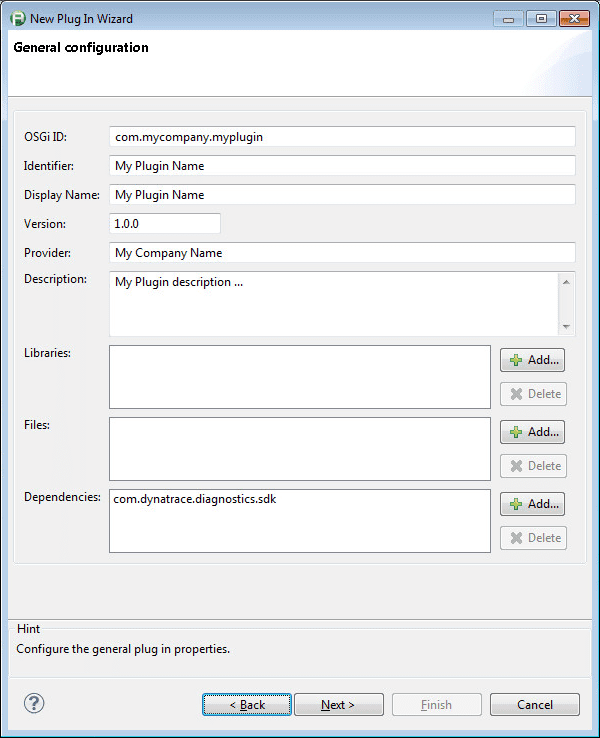Focus the OSGi ID field
The image size is (600, 738).
pyautogui.click(x=342, y=137)
